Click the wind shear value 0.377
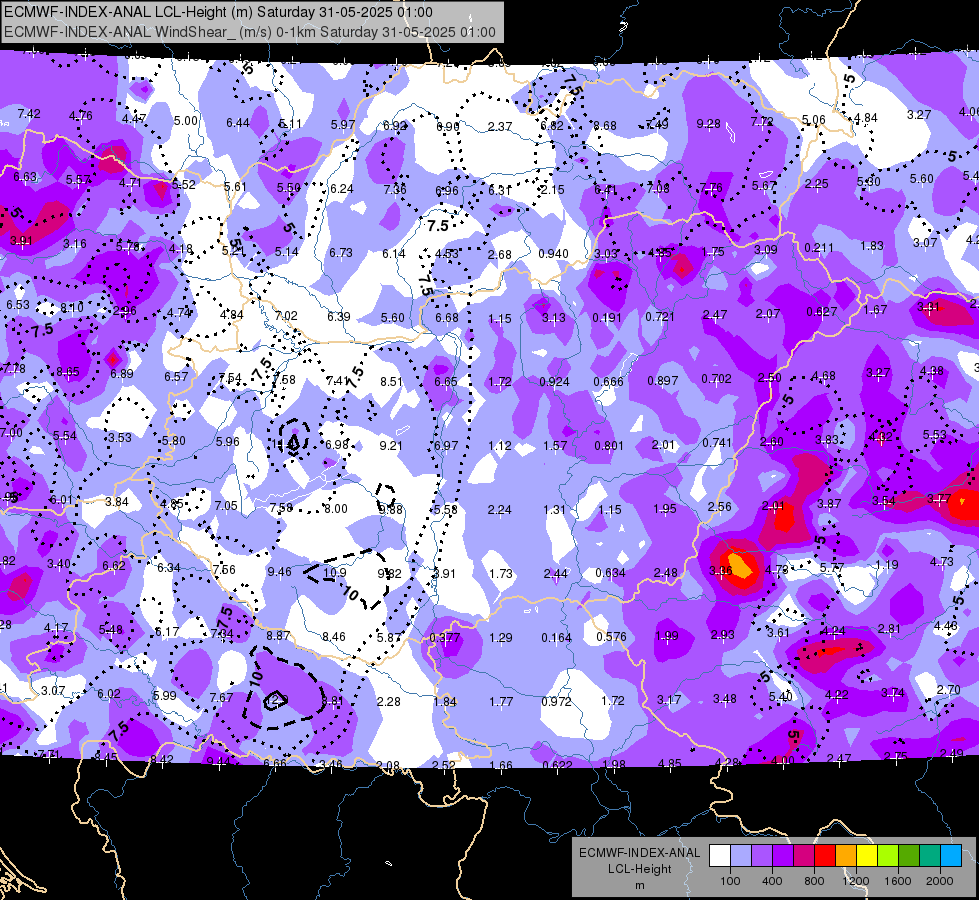The width and height of the screenshot is (979, 900). point(445,637)
